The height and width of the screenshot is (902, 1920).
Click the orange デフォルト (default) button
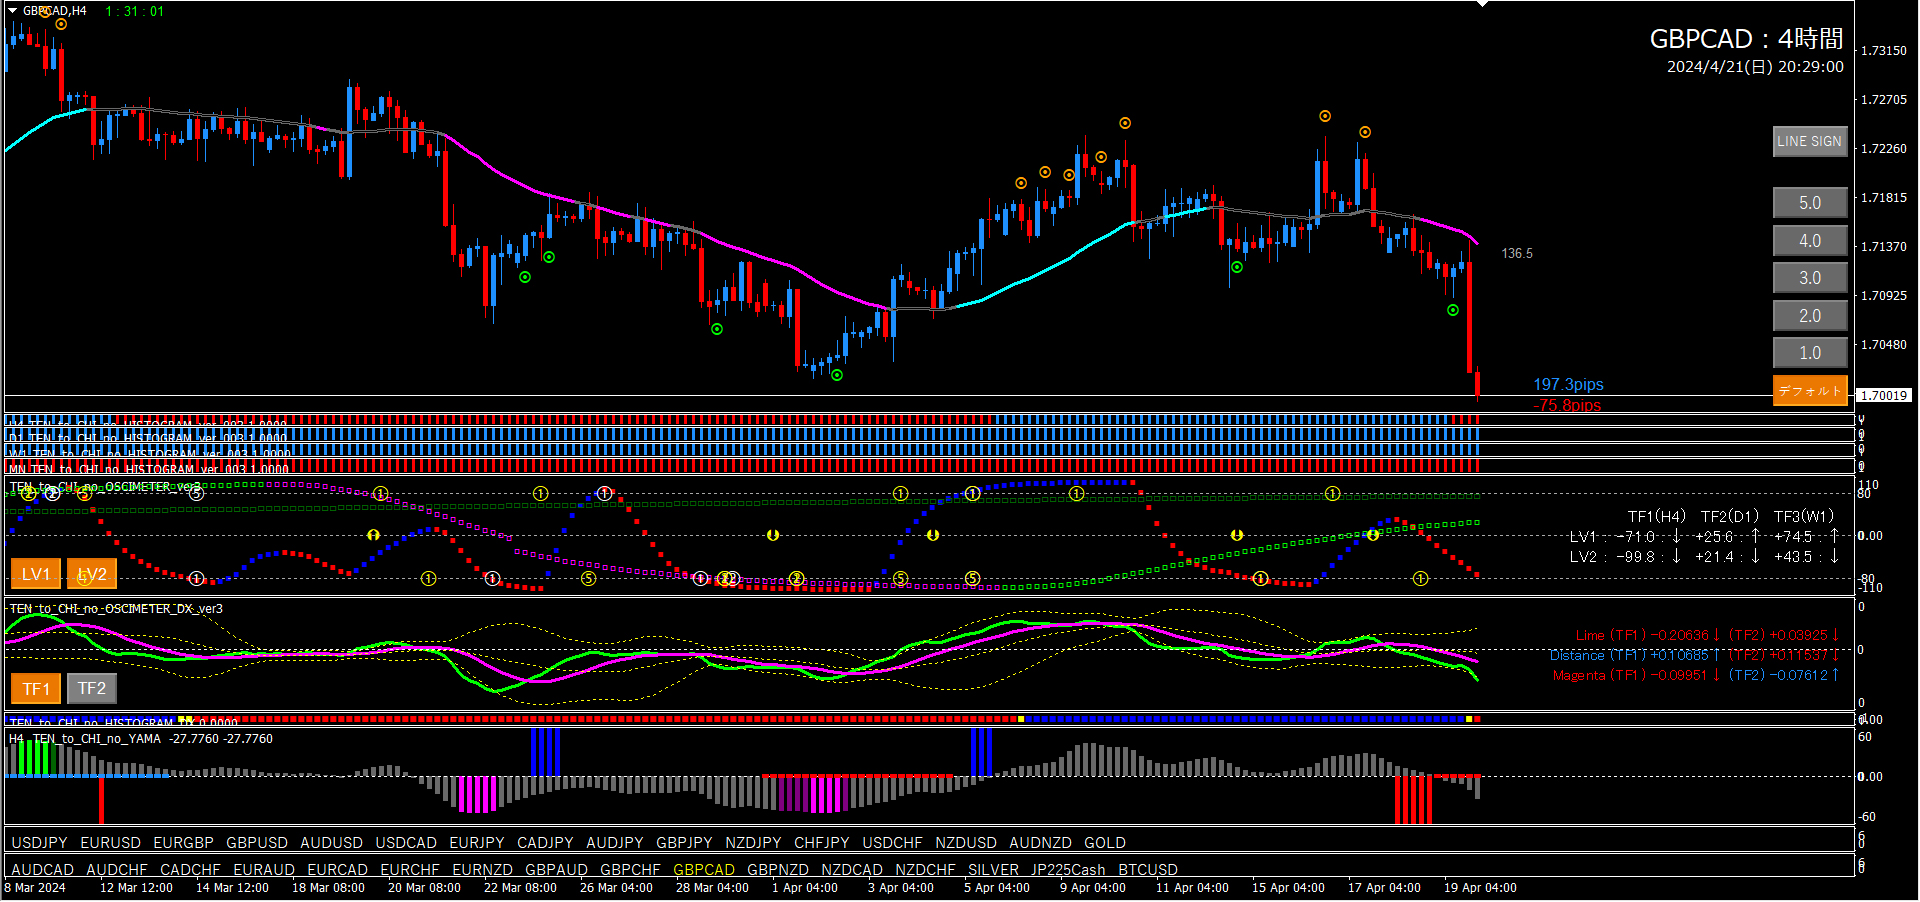pos(1809,390)
